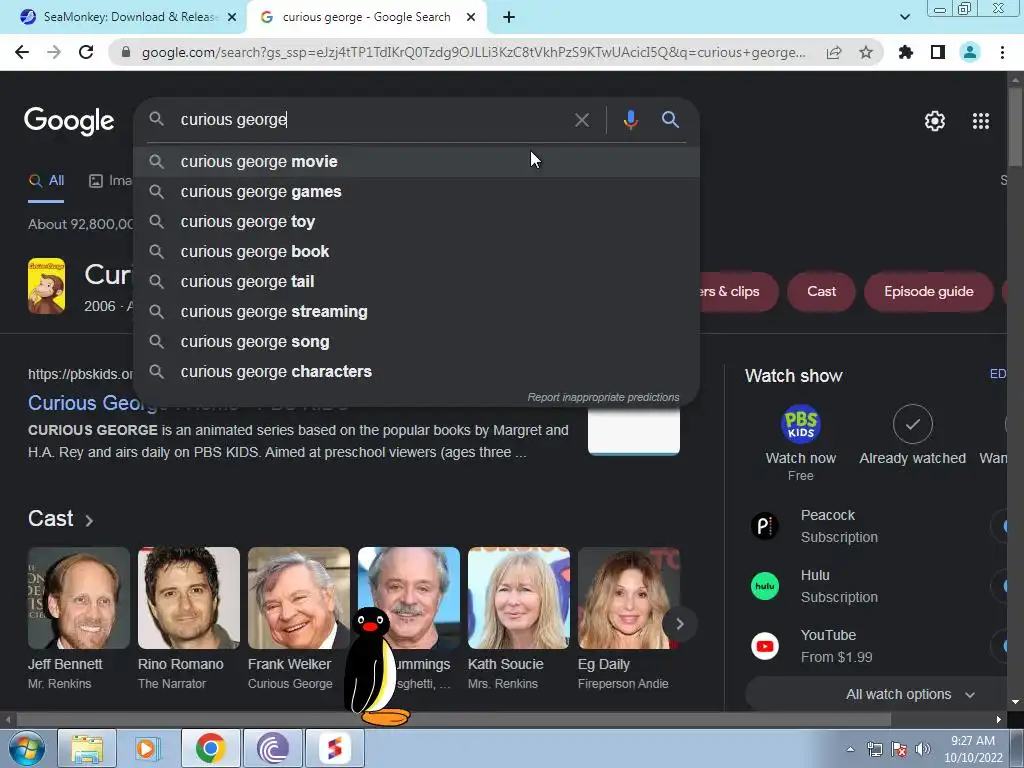This screenshot has height=768, width=1024.
Task: Open a new browser tab
Action: coord(509,18)
